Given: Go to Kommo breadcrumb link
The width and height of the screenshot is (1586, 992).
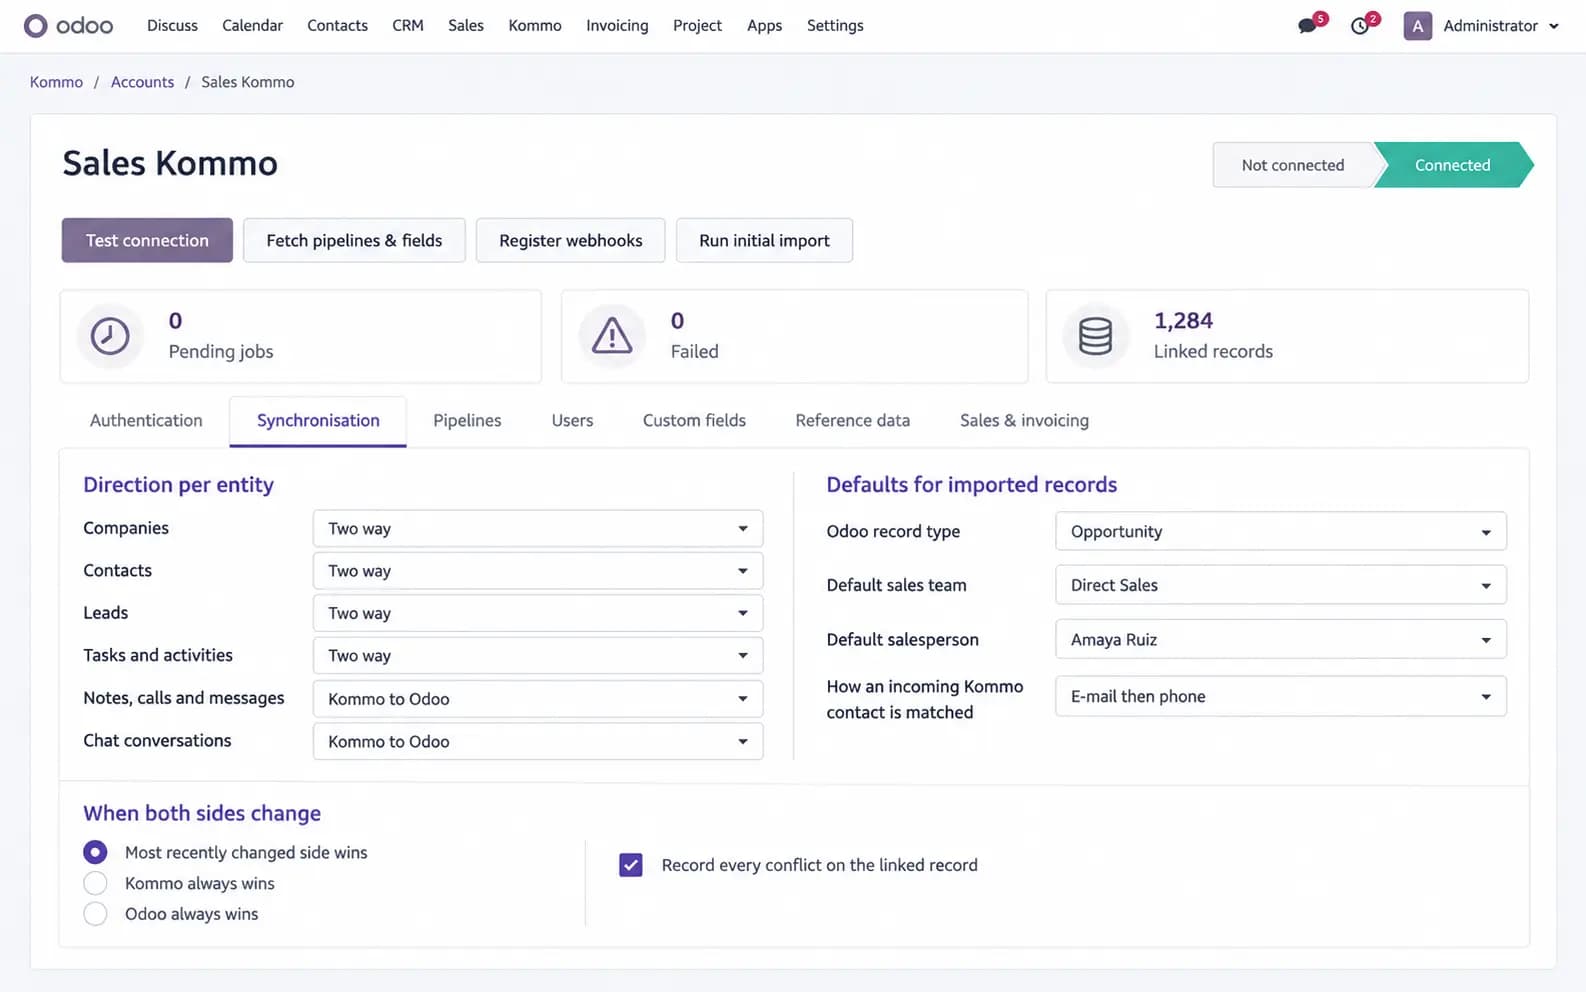Looking at the screenshot, I should [56, 82].
